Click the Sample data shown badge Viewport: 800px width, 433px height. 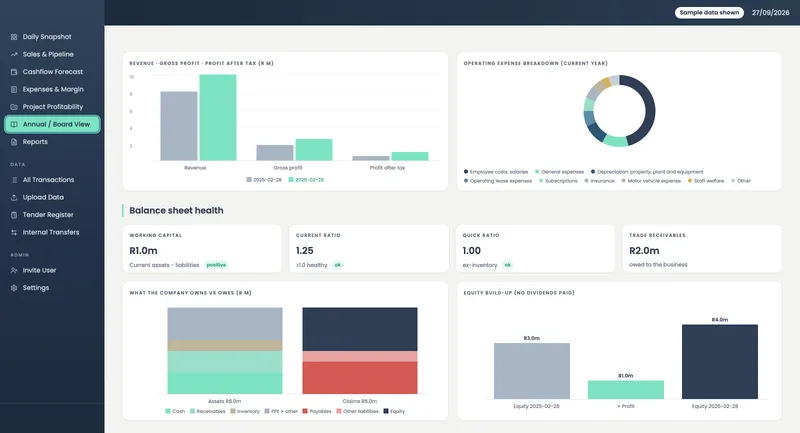[x=709, y=12]
